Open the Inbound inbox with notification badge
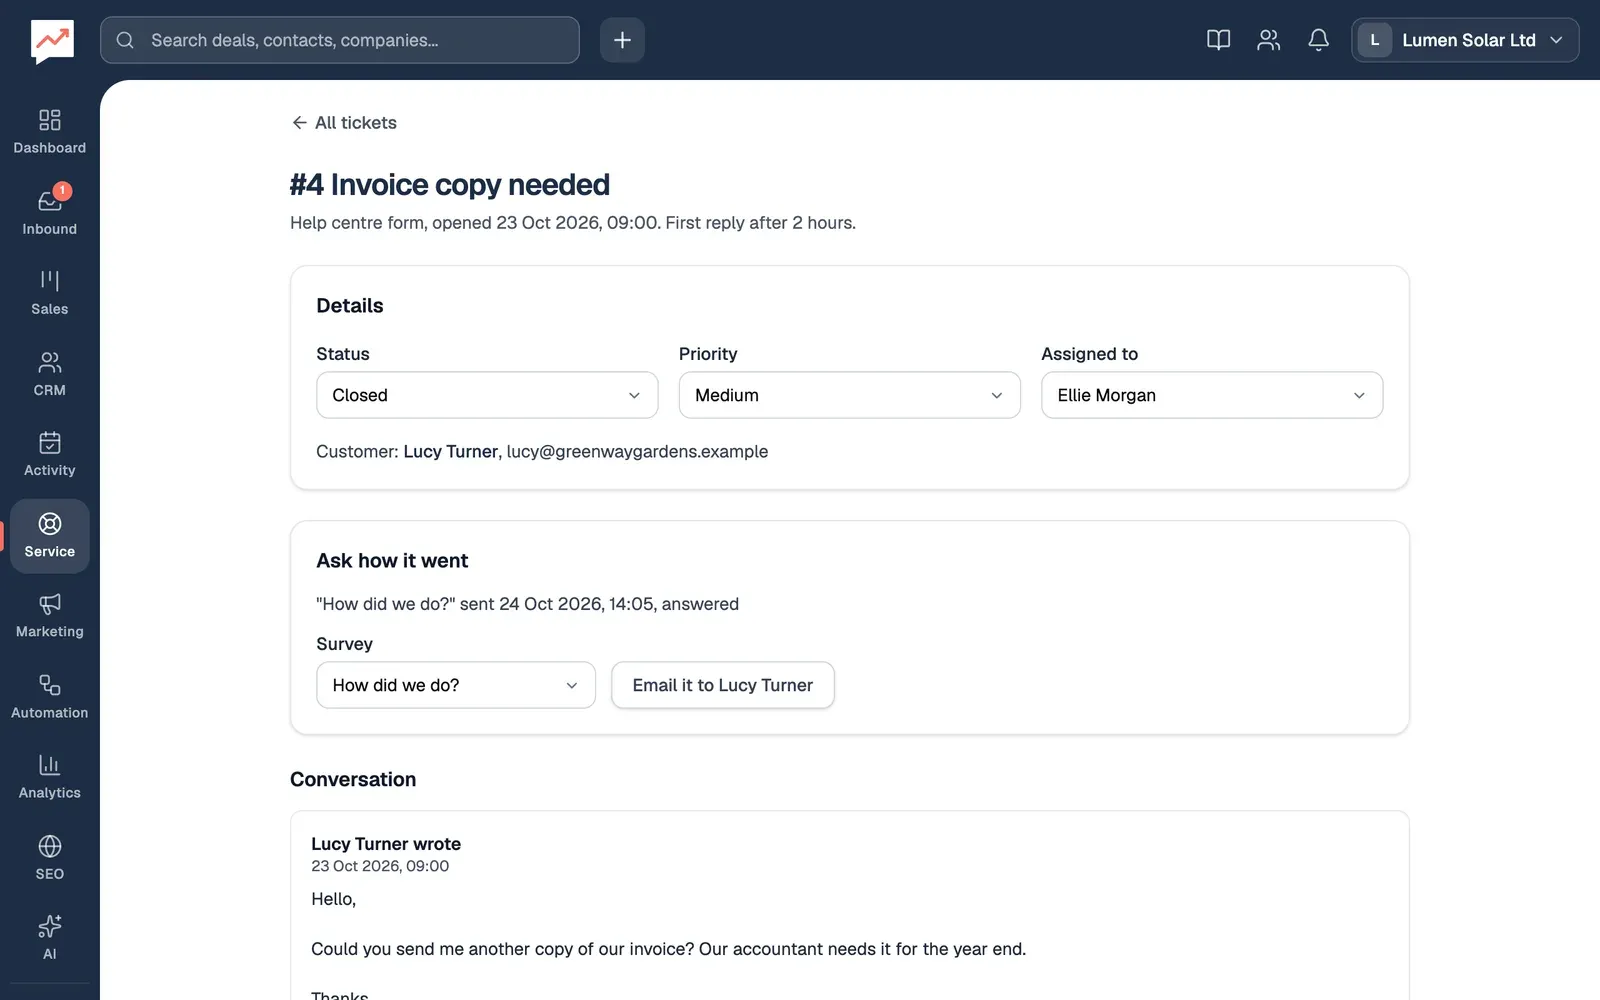Image resolution: width=1600 pixels, height=1000 pixels. click(x=50, y=213)
